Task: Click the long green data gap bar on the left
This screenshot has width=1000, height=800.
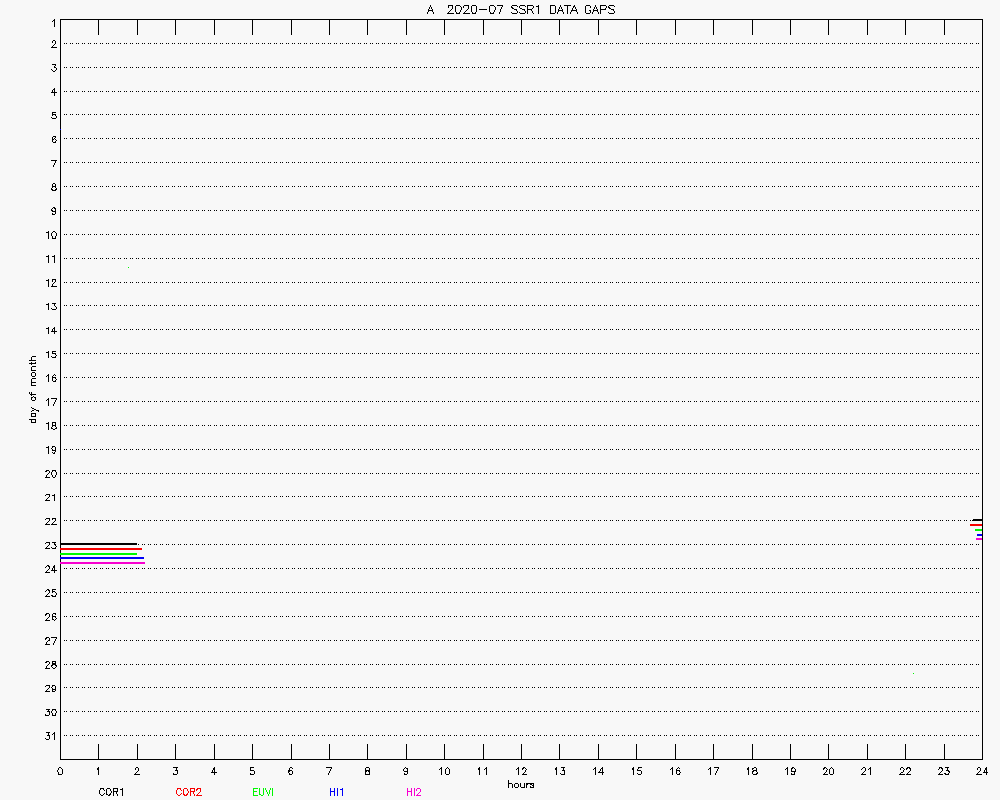Action: click(x=98, y=554)
